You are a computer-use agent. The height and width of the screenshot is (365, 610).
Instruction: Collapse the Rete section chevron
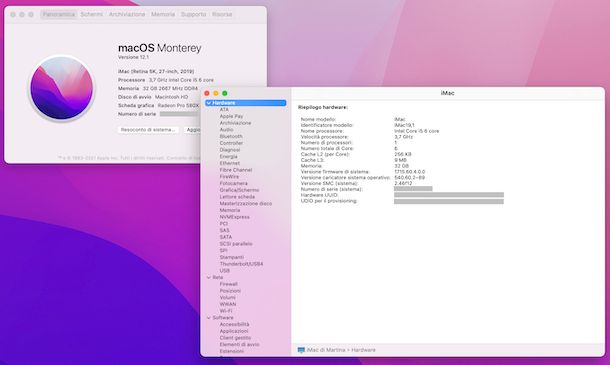point(209,277)
